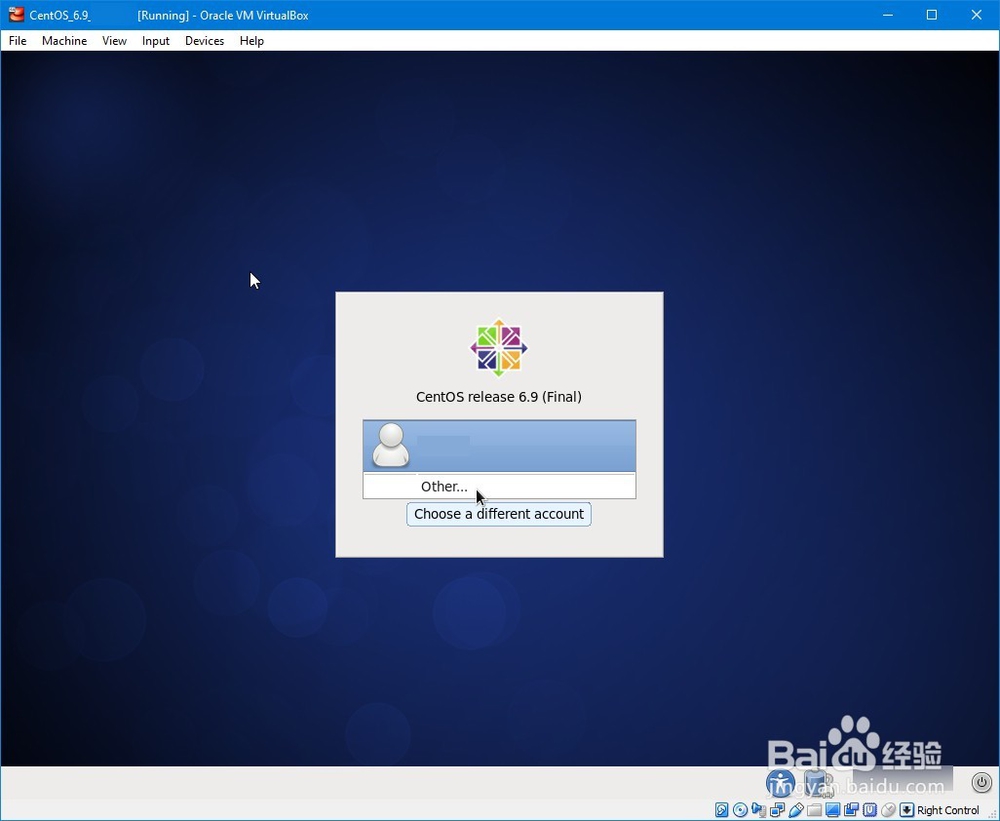Select the highlighted user account row
Viewport: 1000px width, 821px height.
coord(499,445)
